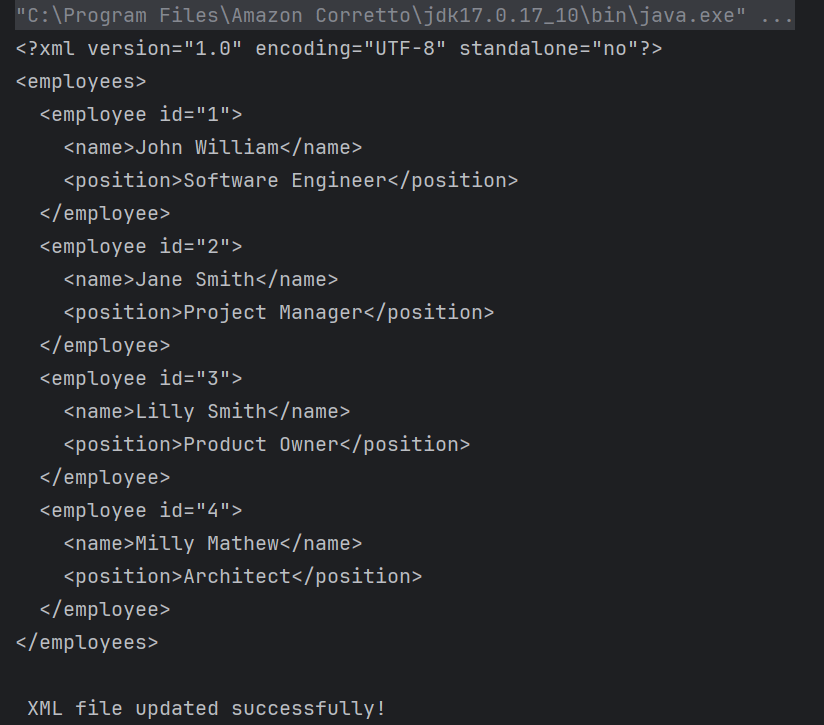Viewport: 824px width, 725px height.
Task: Click the Jane Smith name text
Action: pos(195,280)
